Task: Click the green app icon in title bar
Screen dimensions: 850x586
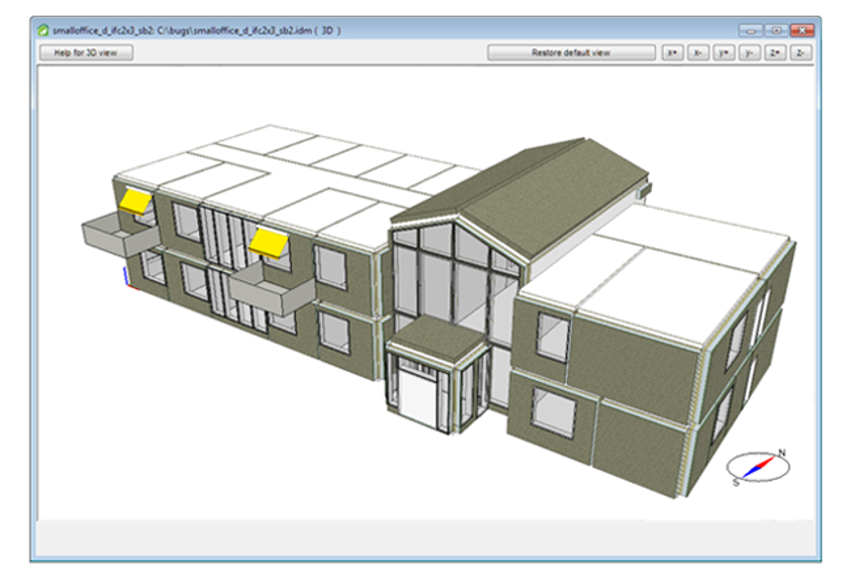Action: click(x=43, y=30)
